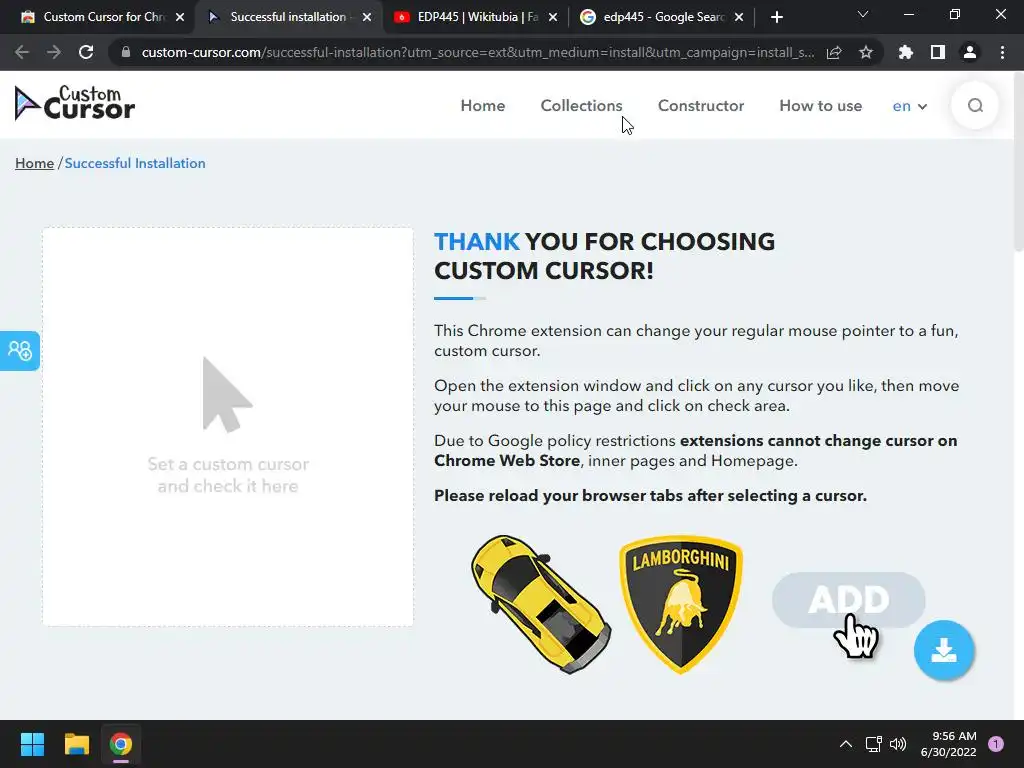Click the blue download floating button
This screenshot has width=1024, height=768.
pyautogui.click(x=944, y=650)
